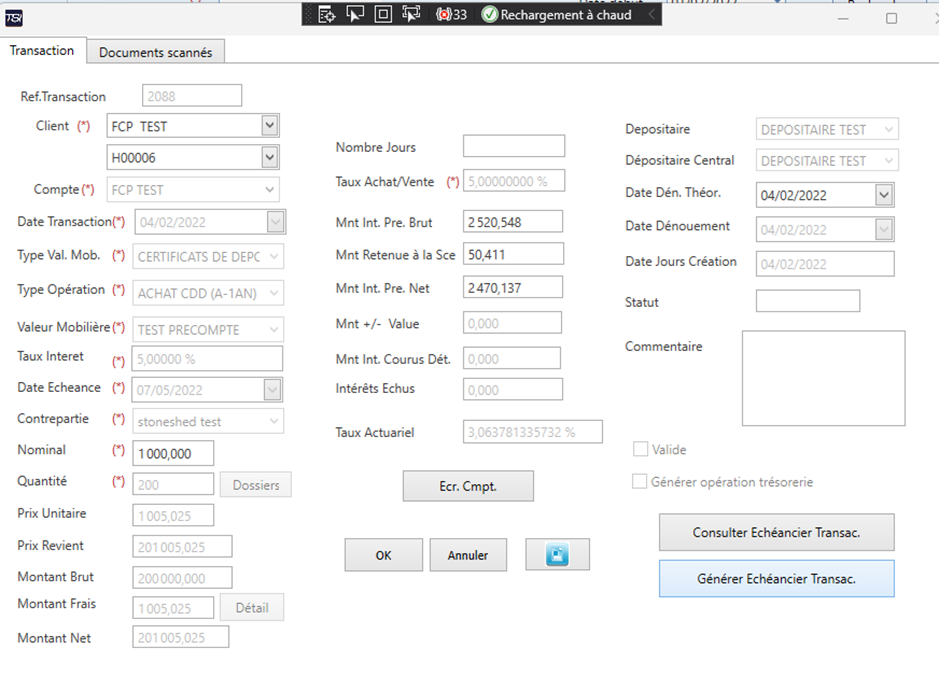The image size is (939, 691).
Task: Open the H00006 combo box arrow
Action: 269,157
